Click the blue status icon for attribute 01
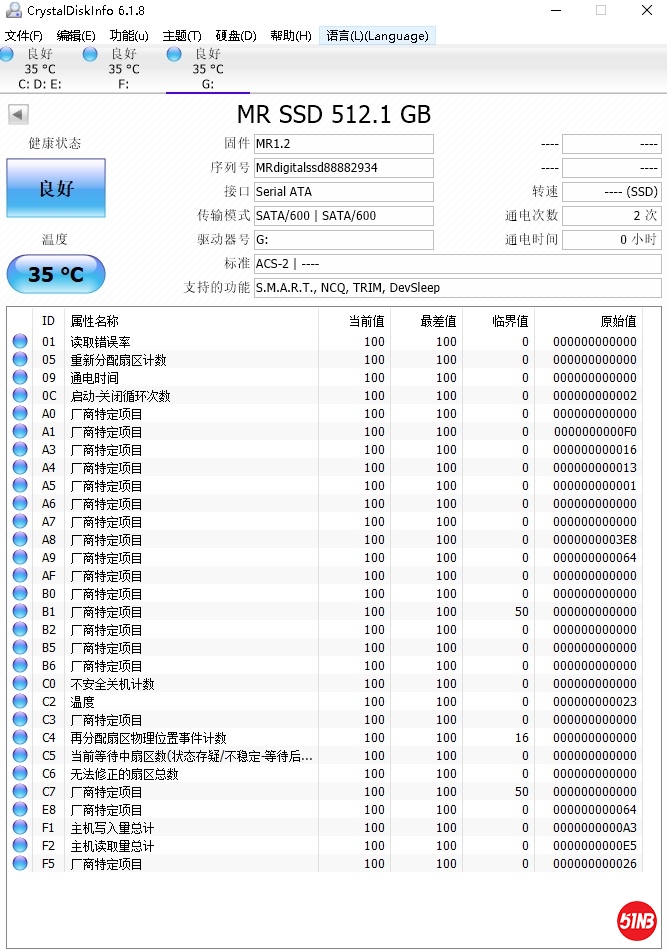The width and height of the screenshot is (667, 951). [20, 342]
